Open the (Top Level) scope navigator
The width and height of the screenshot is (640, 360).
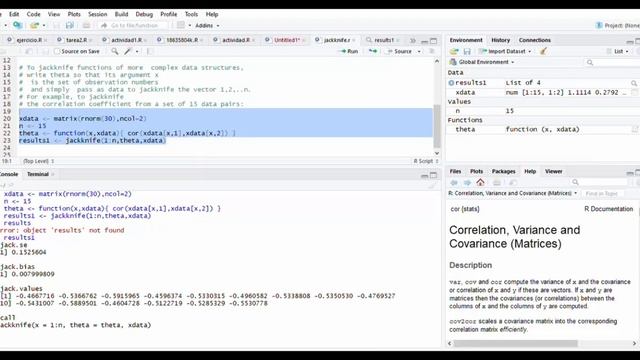tap(38, 161)
